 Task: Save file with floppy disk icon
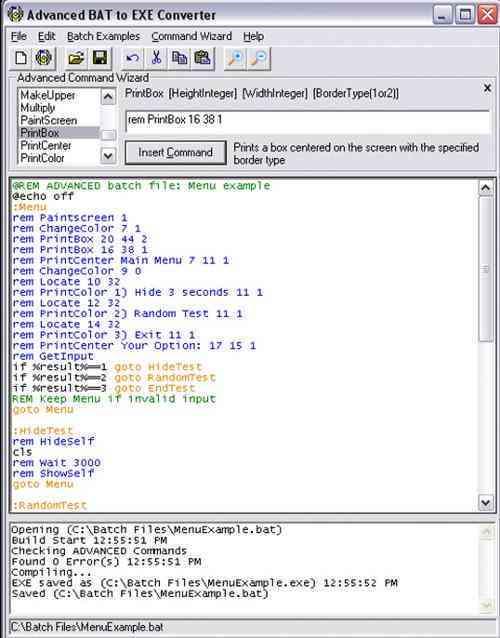tap(100, 58)
